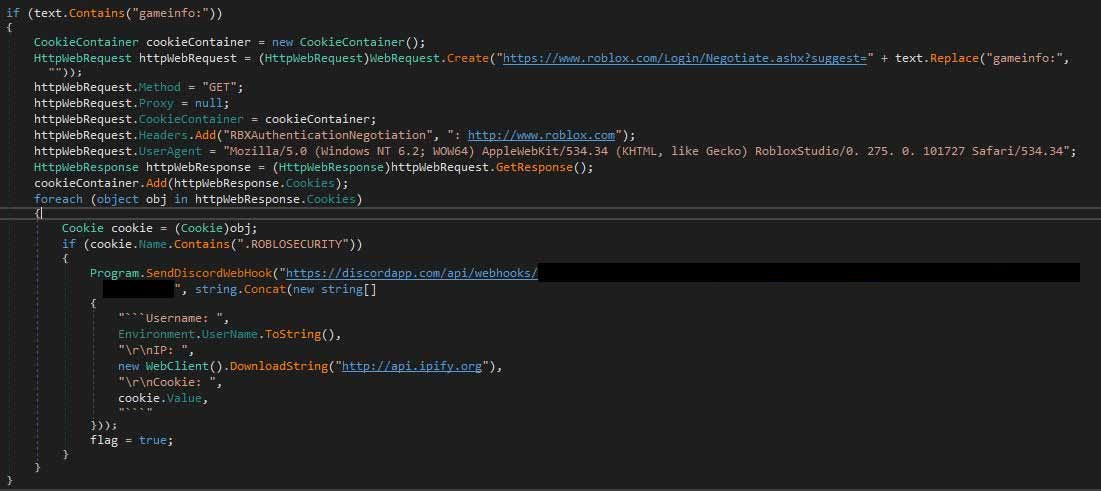This screenshot has width=1101, height=491.
Task: Select the foreach keyword
Action: coord(58,199)
